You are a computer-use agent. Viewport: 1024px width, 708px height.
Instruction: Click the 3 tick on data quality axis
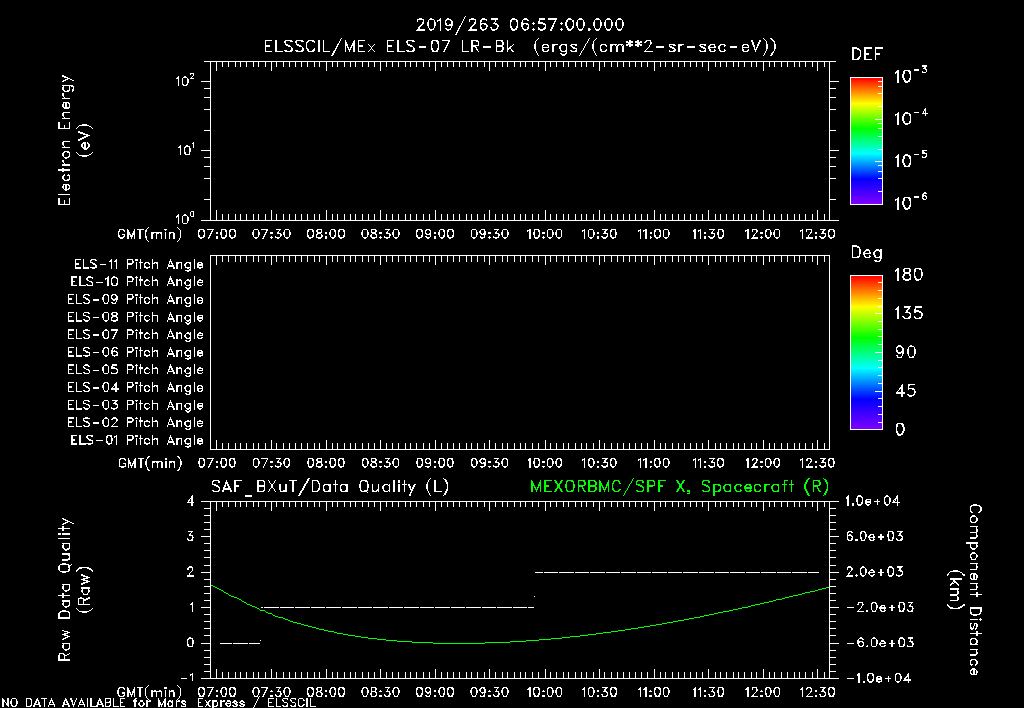pyautogui.click(x=191, y=536)
